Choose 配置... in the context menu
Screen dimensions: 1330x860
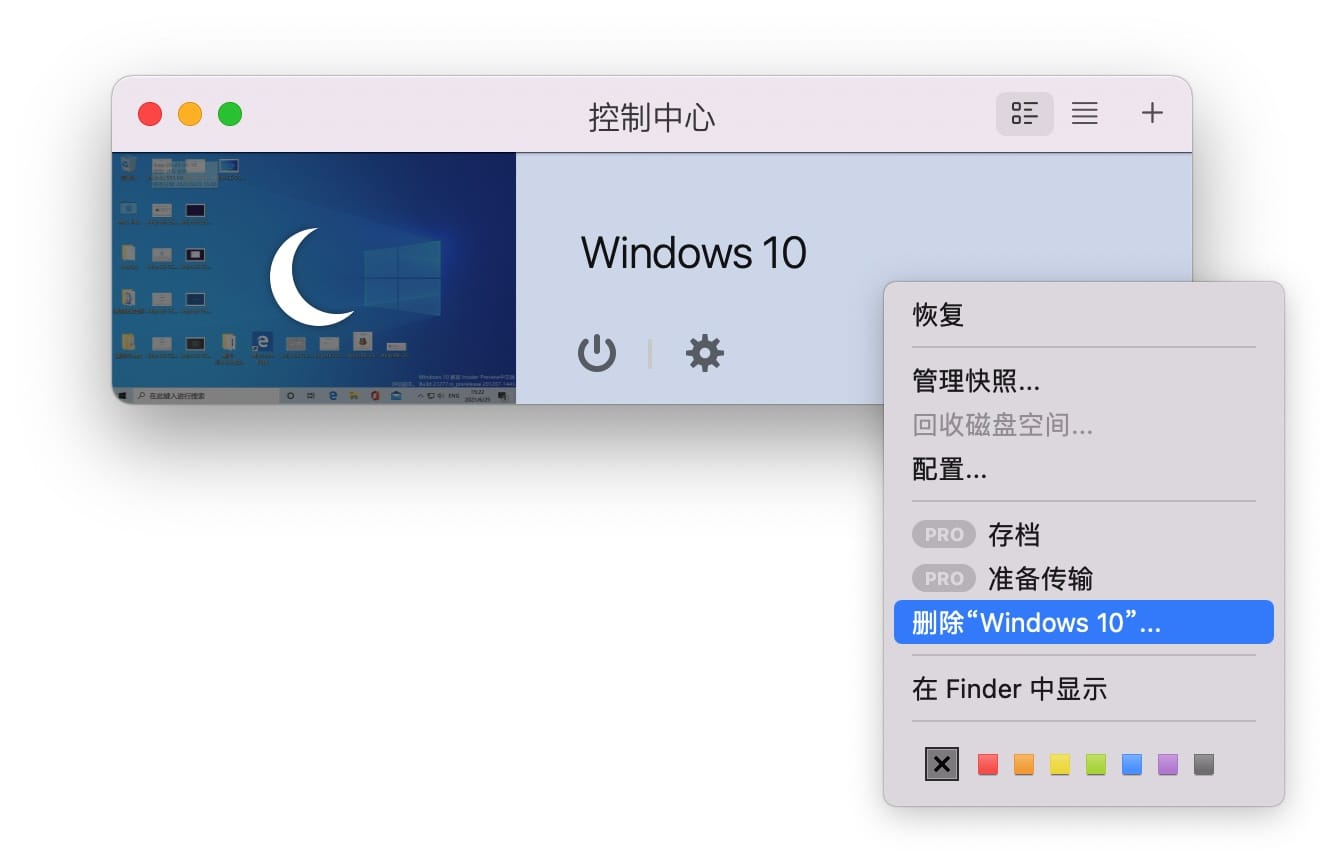click(x=950, y=469)
